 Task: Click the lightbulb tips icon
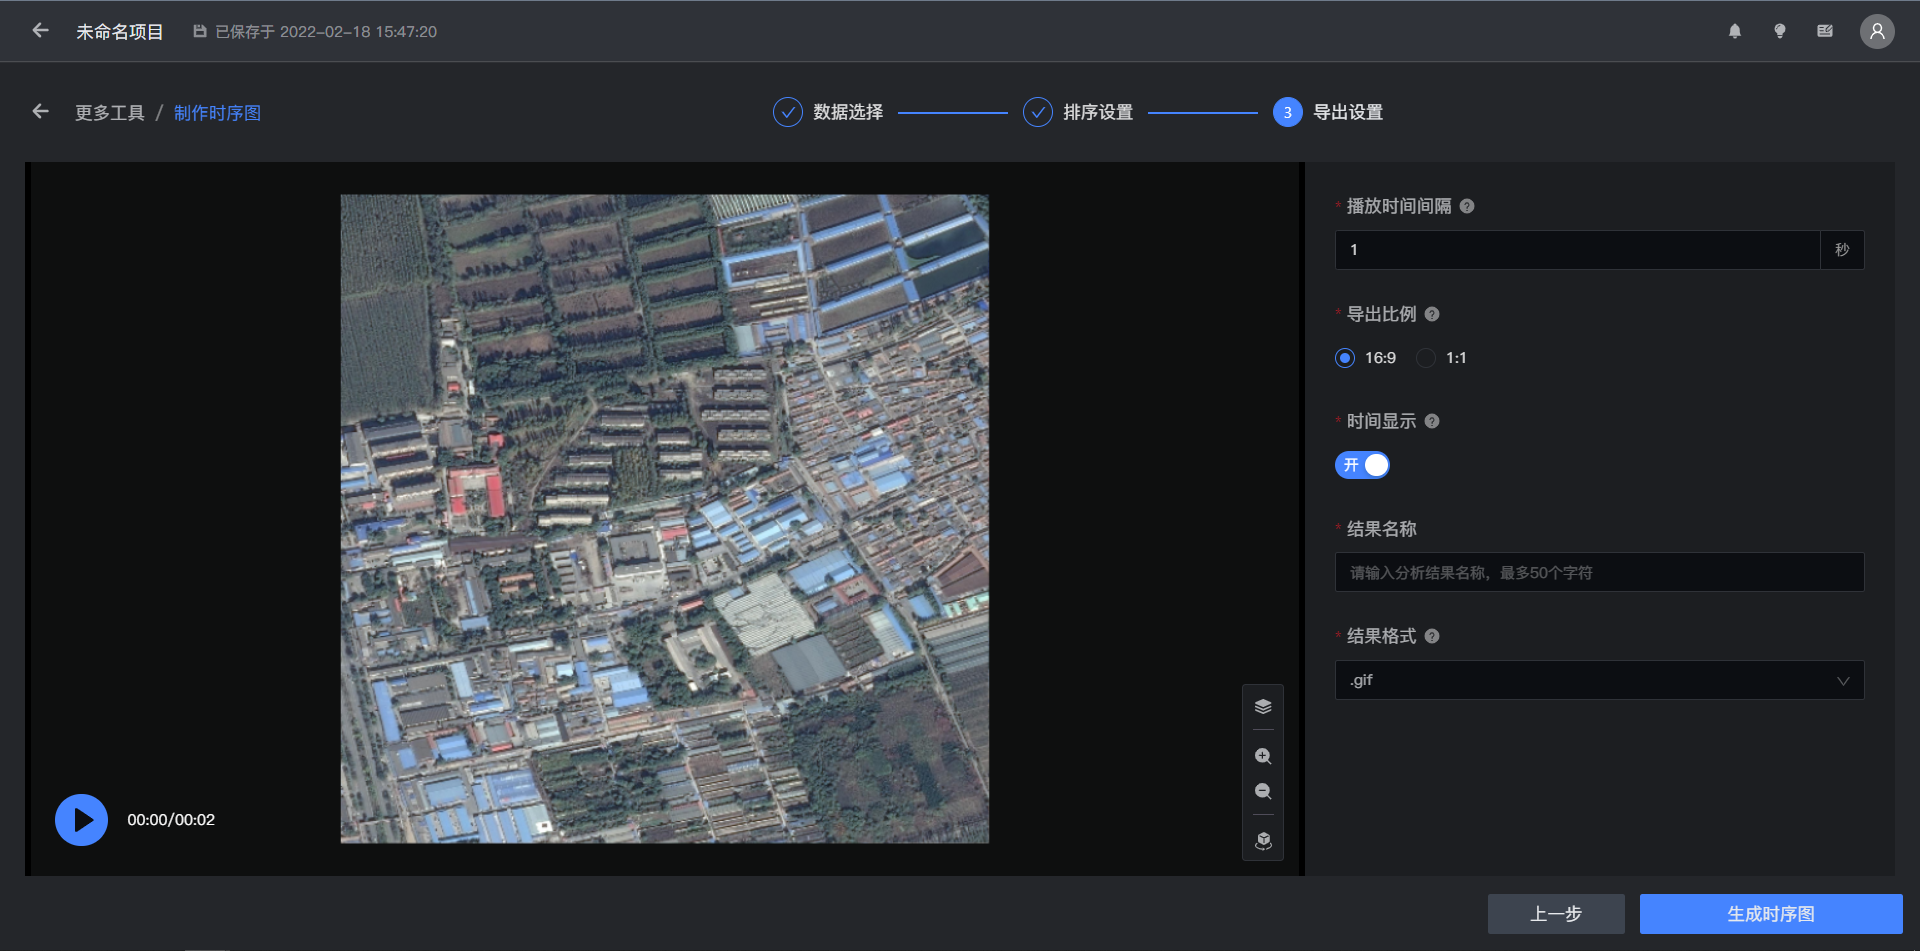(x=1780, y=31)
